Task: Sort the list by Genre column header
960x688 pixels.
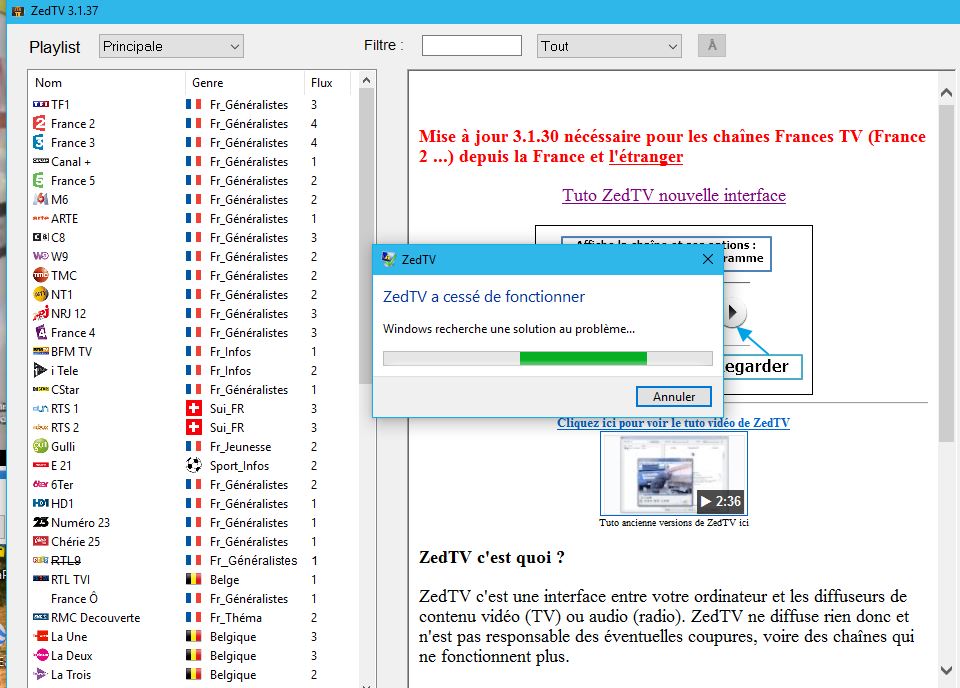Action: [x=245, y=83]
